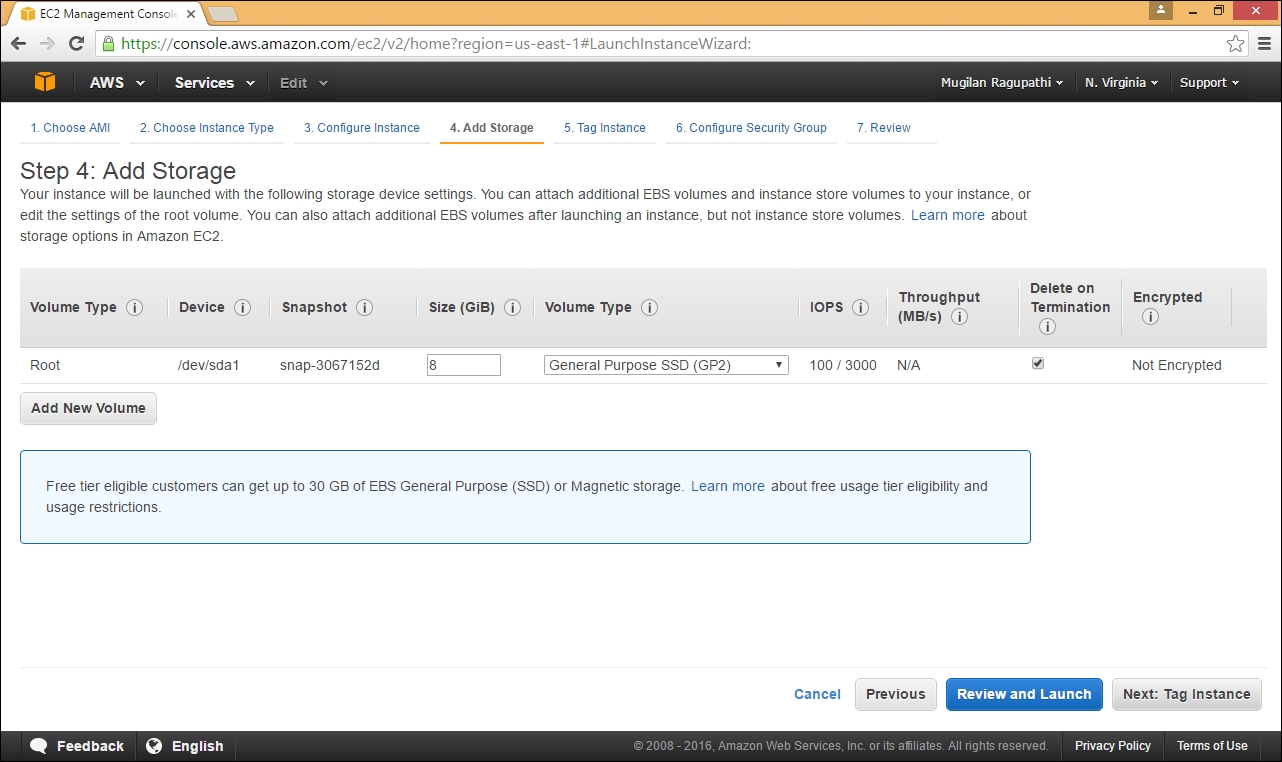Open the Support dropdown menu
This screenshot has height=762, width=1282.
[x=1209, y=83]
